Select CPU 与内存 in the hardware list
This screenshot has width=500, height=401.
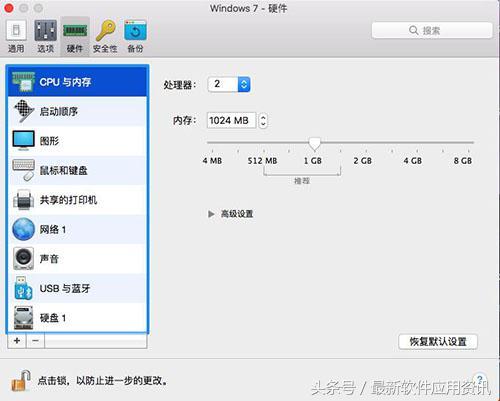(77, 82)
